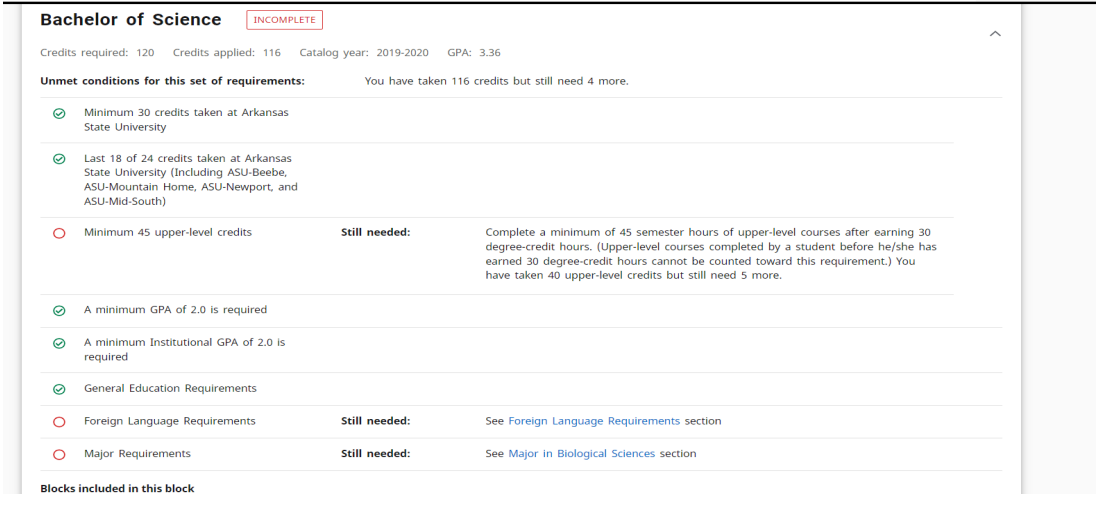
Task: Open the Foreign Language Requirements section link
Action: coord(594,421)
